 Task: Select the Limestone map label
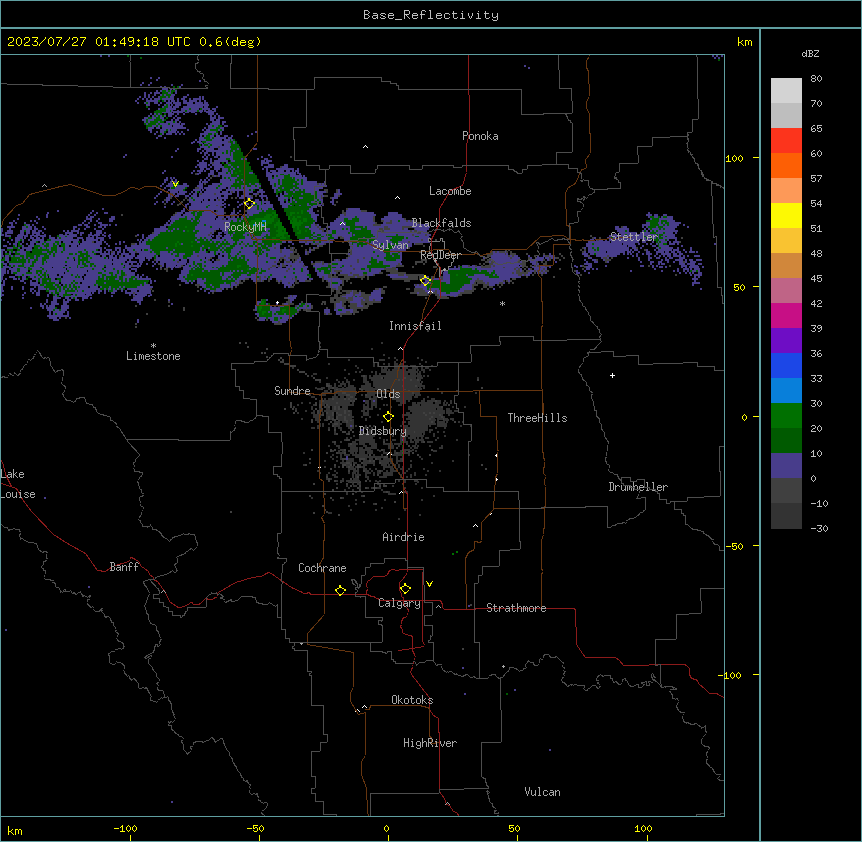(153, 356)
